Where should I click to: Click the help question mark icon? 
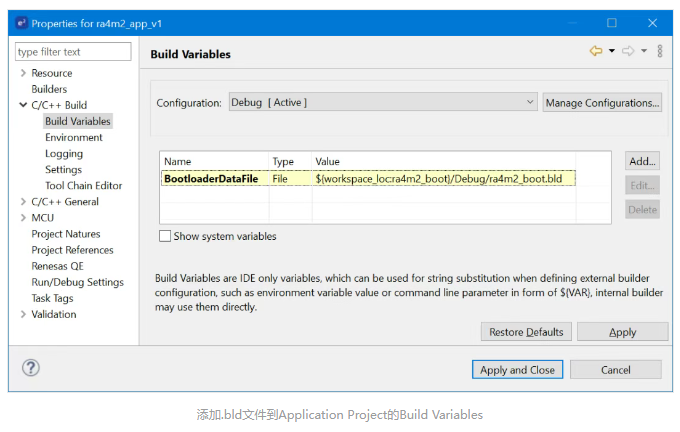(31, 368)
